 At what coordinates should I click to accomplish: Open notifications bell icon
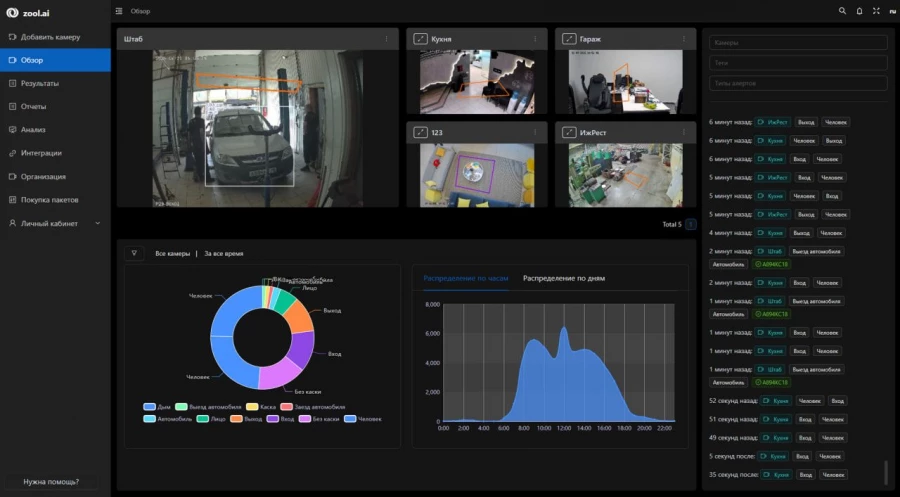click(x=859, y=11)
